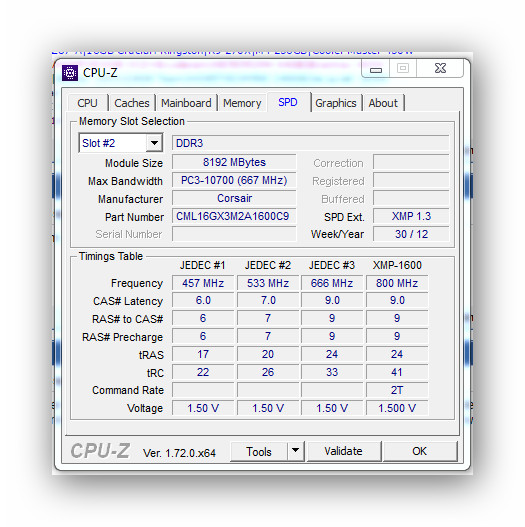Switch to the CPU tab
This screenshot has height=527, width=525.
click(x=87, y=103)
